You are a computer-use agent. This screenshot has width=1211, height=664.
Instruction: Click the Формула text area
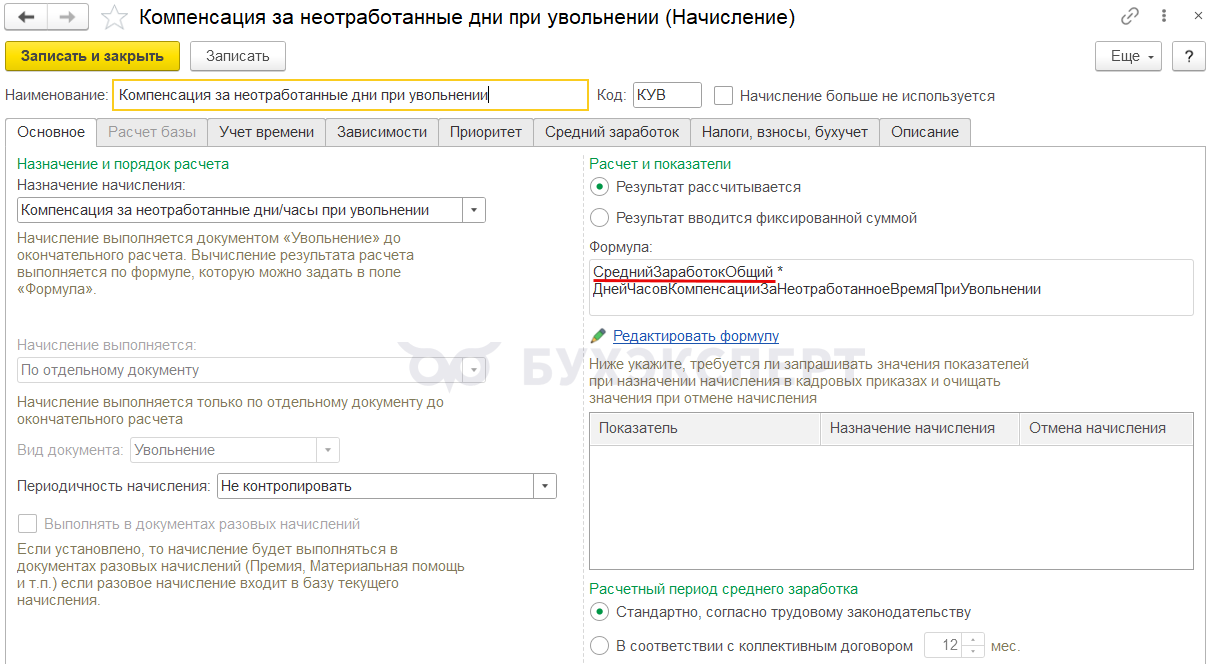click(x=891, y=288)
